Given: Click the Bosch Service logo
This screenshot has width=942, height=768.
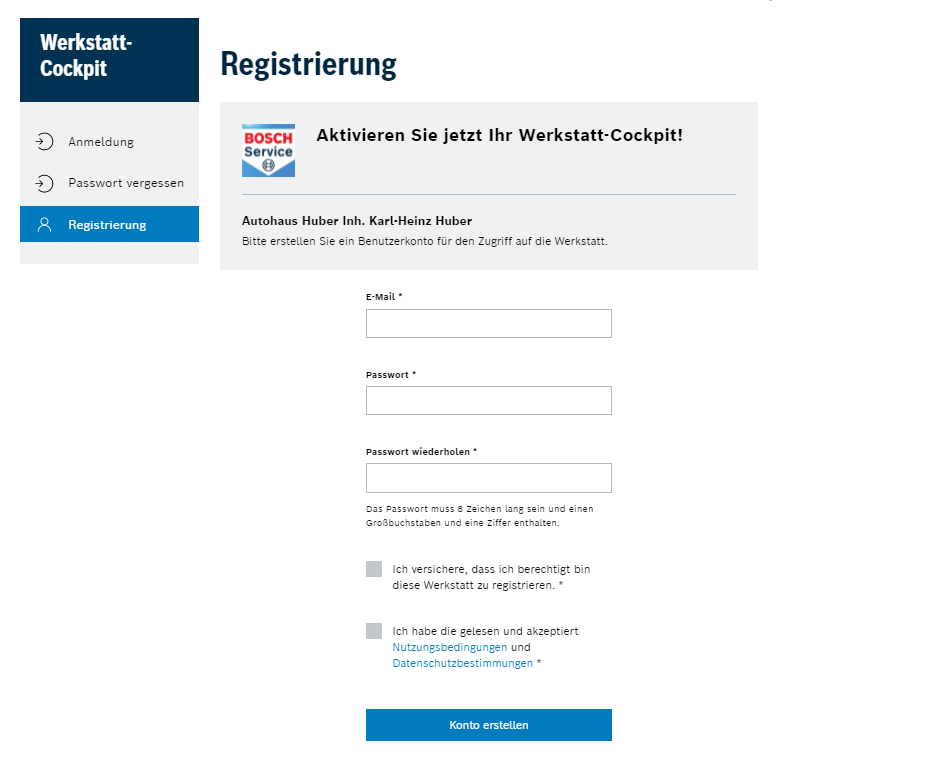Looking at the screenshot, I should pos(268,150).
